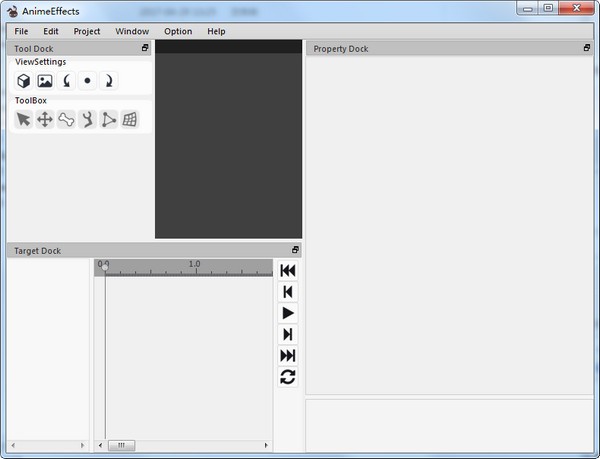Select the grid deform tool
600x459 pixels.
[x=130, y=120]
